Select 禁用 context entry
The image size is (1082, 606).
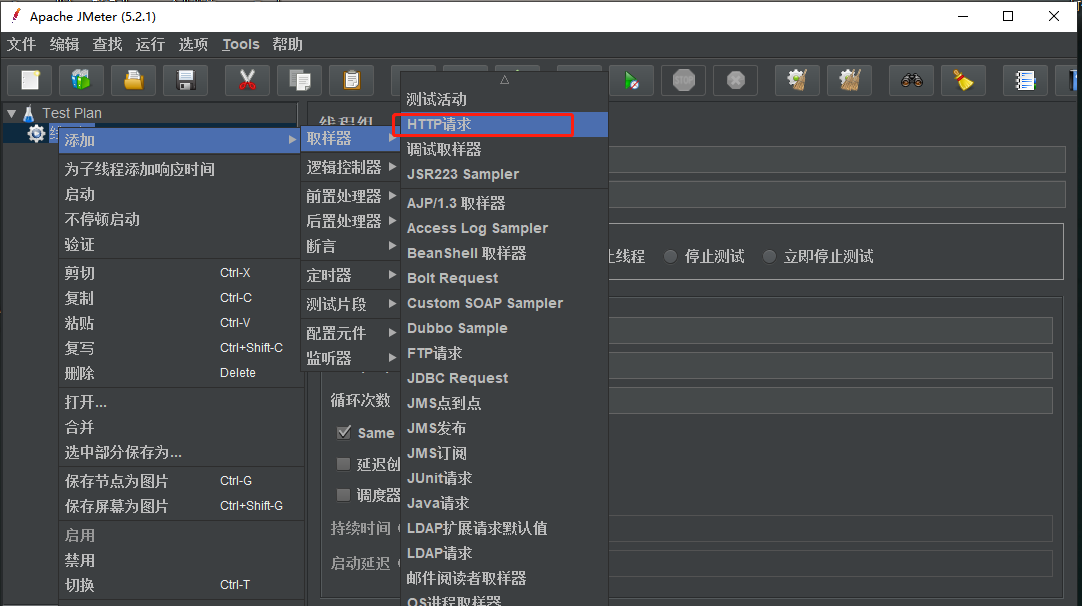(x=179, y=560)
